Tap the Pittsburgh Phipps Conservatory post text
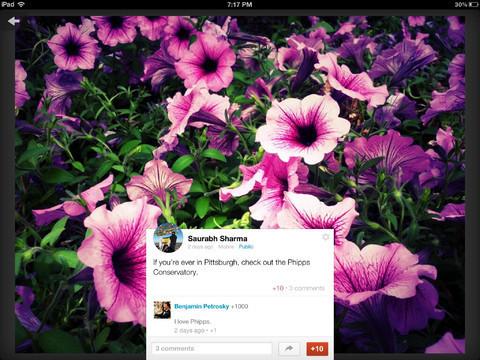Image resolution: width=480 pixels, height=360 pixels. click(x=231, y=267)
